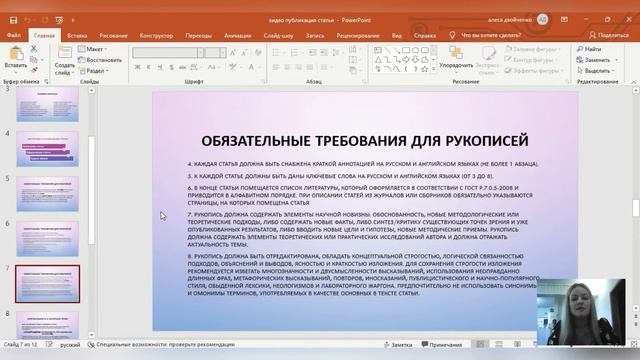Pick the rectangle shape in the shapes gallery

(x=406, y=50)
